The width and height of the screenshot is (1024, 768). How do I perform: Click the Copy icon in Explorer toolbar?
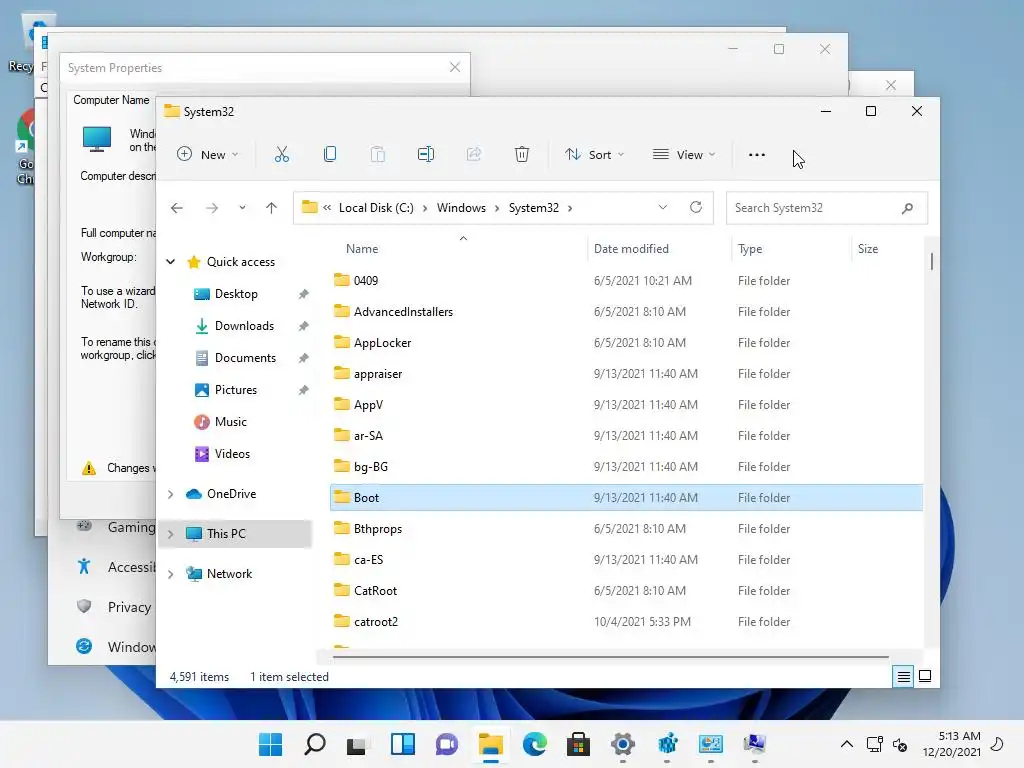[330, 155]
